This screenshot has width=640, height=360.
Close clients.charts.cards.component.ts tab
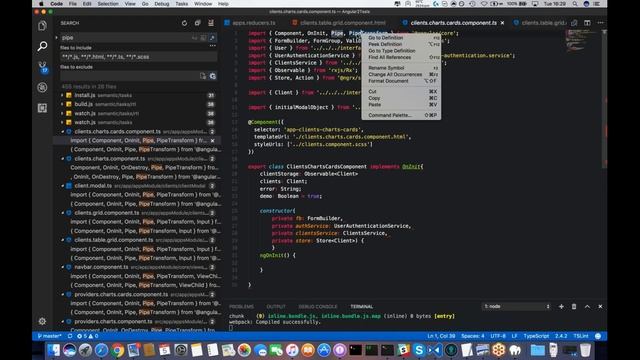tap(502, 23)
